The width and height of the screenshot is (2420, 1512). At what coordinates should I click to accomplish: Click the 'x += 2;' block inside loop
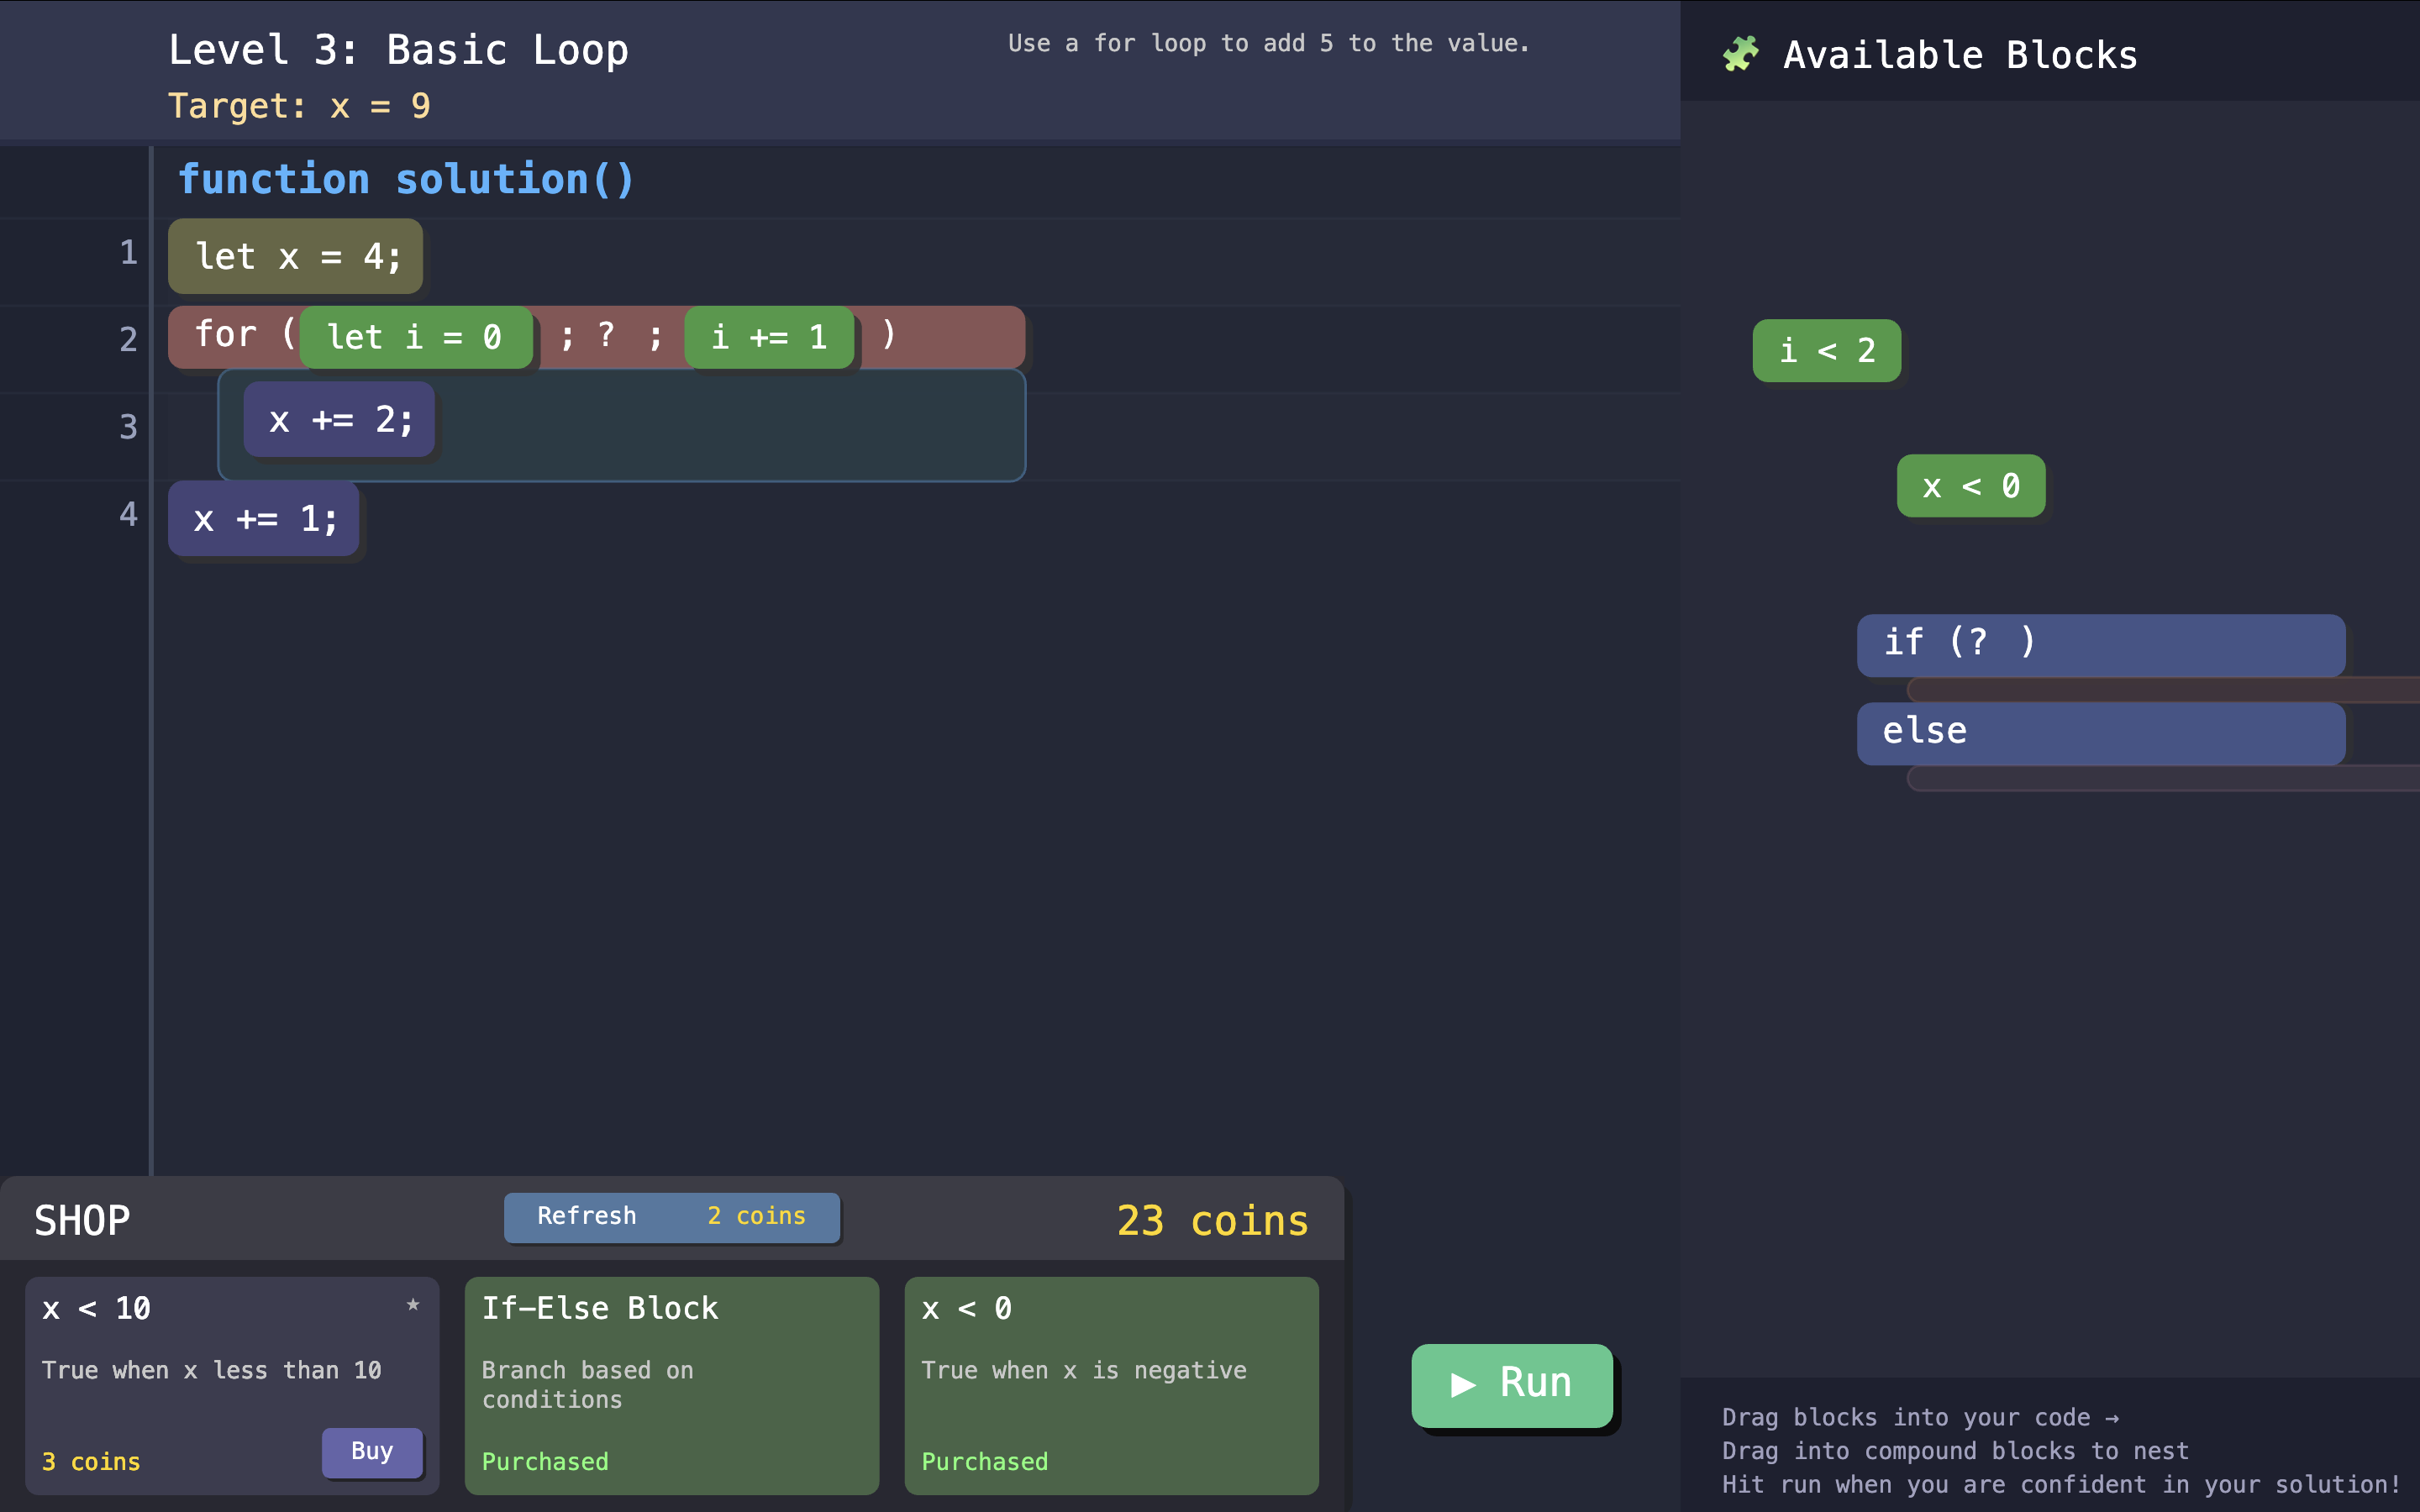pyautogui.click(x=340, y=420)
